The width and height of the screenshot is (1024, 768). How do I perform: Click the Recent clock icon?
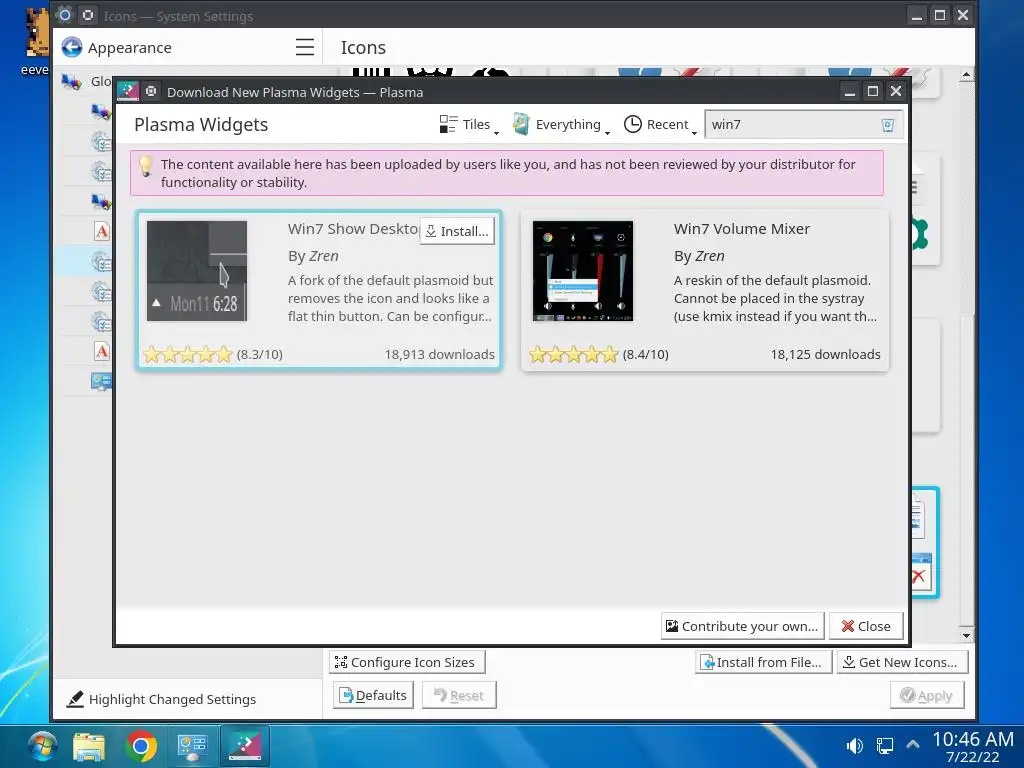[632, 124]
